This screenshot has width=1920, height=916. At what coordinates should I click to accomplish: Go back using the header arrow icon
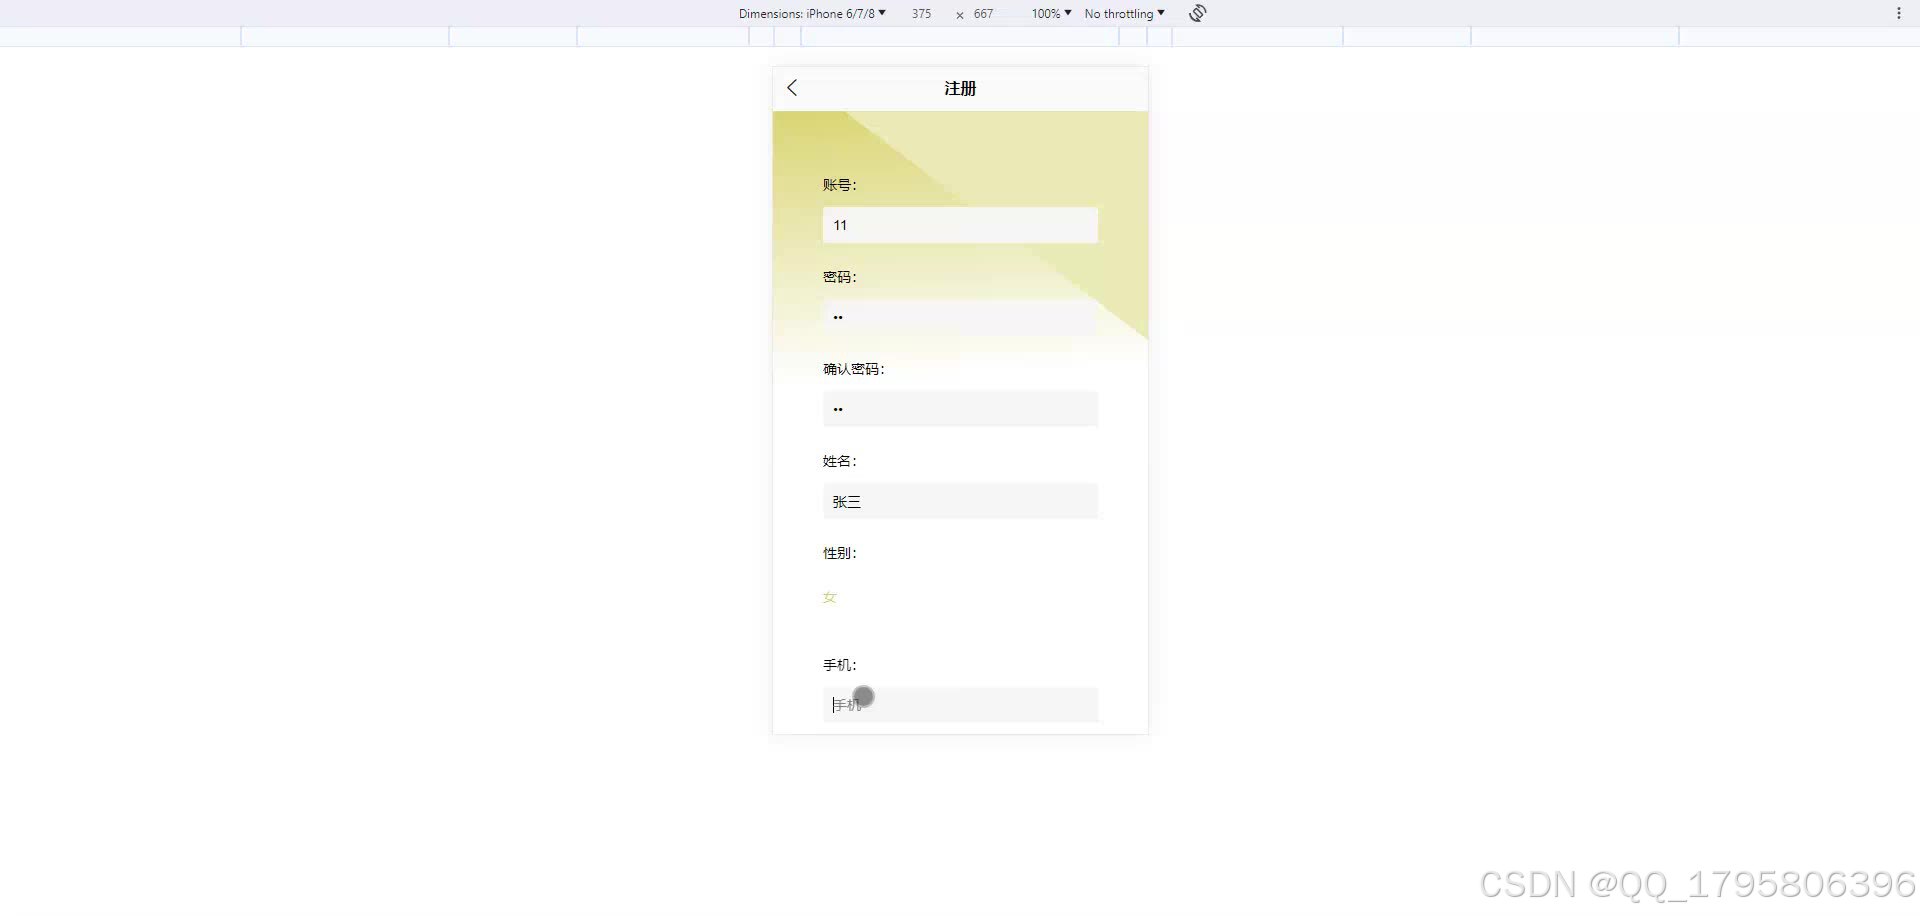(792, 88)
